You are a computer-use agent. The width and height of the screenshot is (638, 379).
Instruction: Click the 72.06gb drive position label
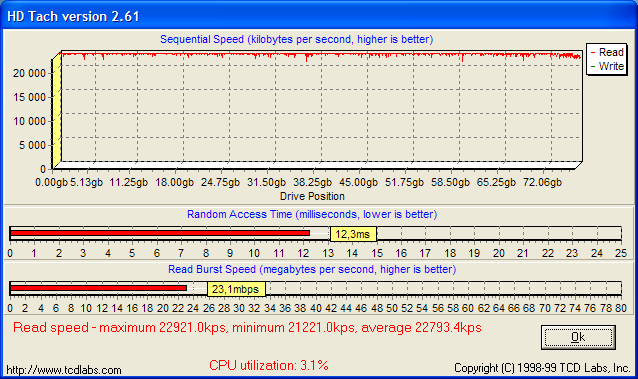[542, 182]
